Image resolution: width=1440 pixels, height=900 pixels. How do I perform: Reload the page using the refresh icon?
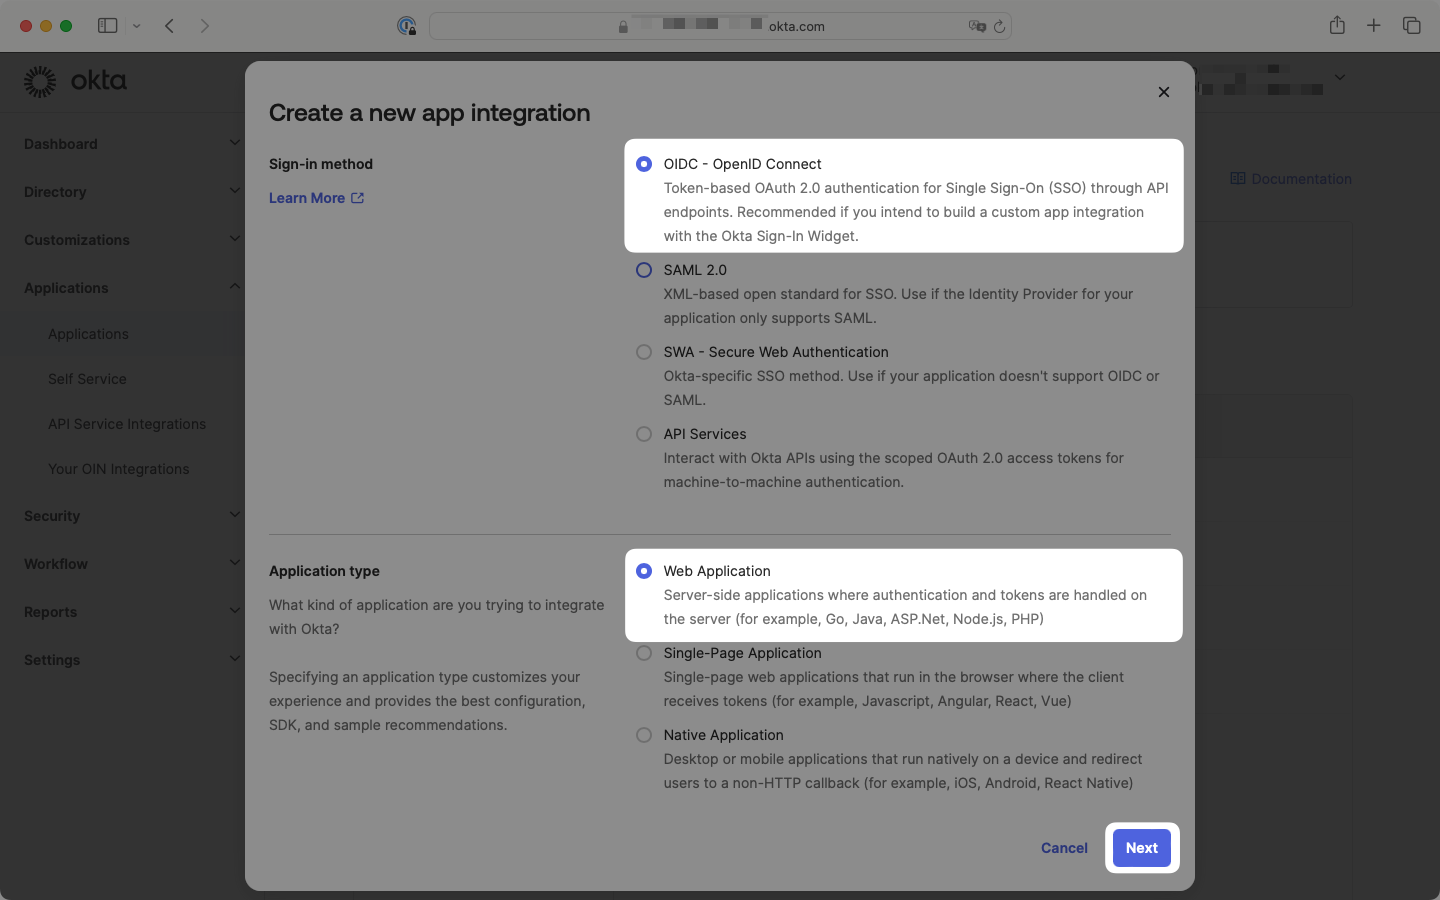(999, 26)
